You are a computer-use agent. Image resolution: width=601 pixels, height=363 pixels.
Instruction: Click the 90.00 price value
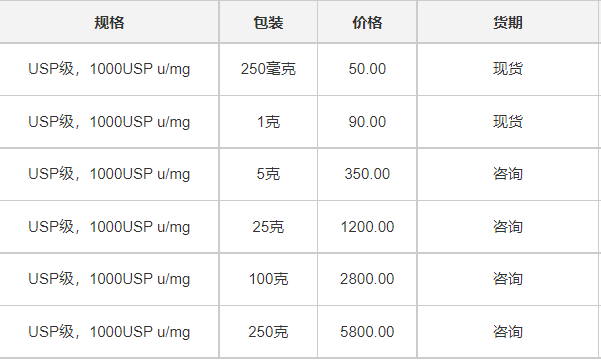pos(367,122)
